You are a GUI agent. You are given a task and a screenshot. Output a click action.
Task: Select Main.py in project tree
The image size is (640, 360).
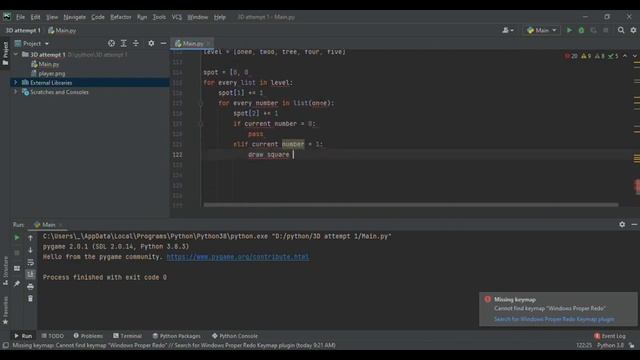pyautogui.click(x=45, y=64)
